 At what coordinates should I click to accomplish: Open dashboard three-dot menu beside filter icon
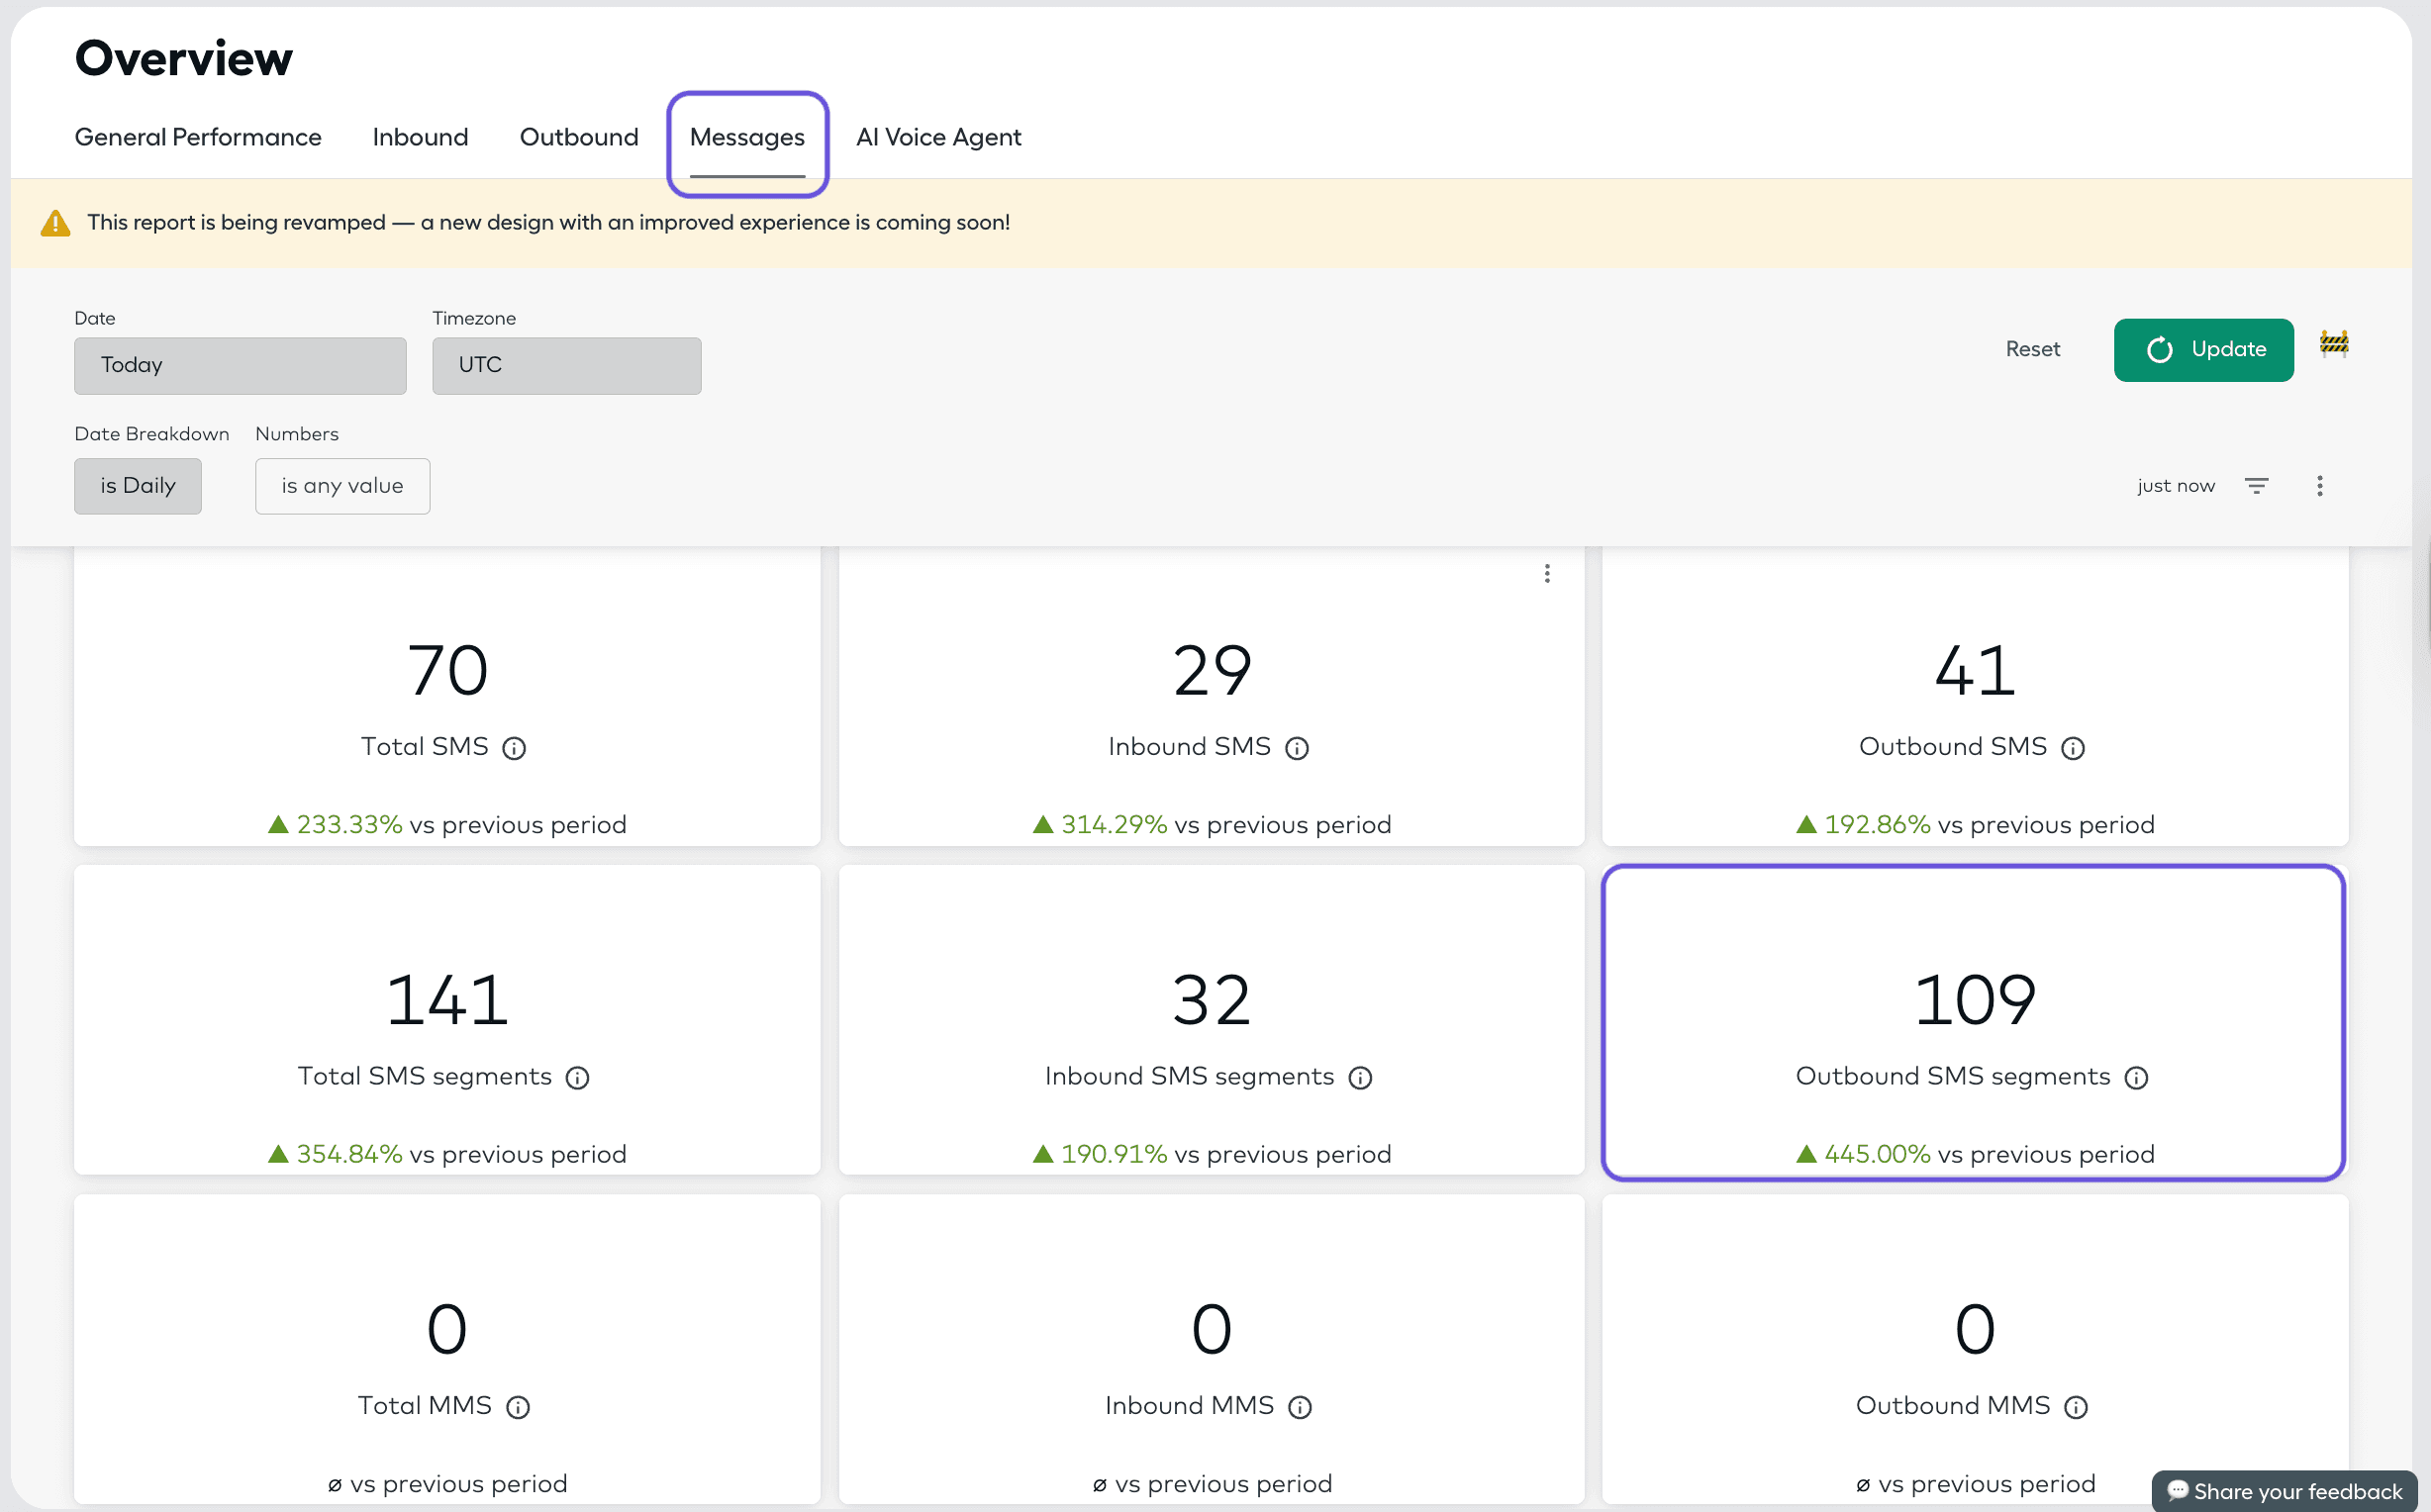coord(2320,486)
